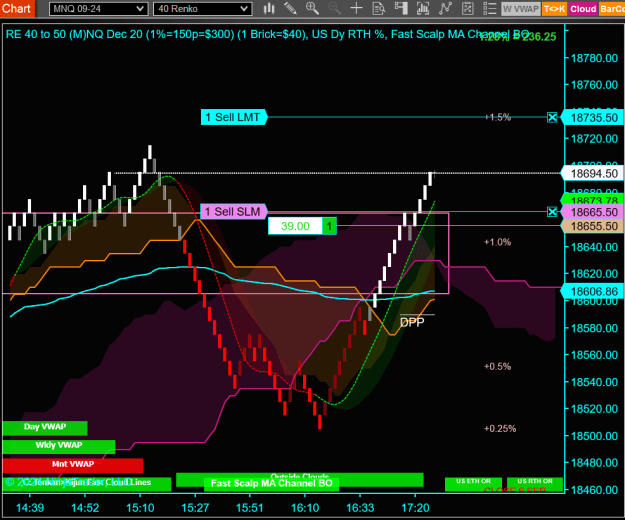Toggle the BarCo button
625x520 pixels.
point(611,9)
